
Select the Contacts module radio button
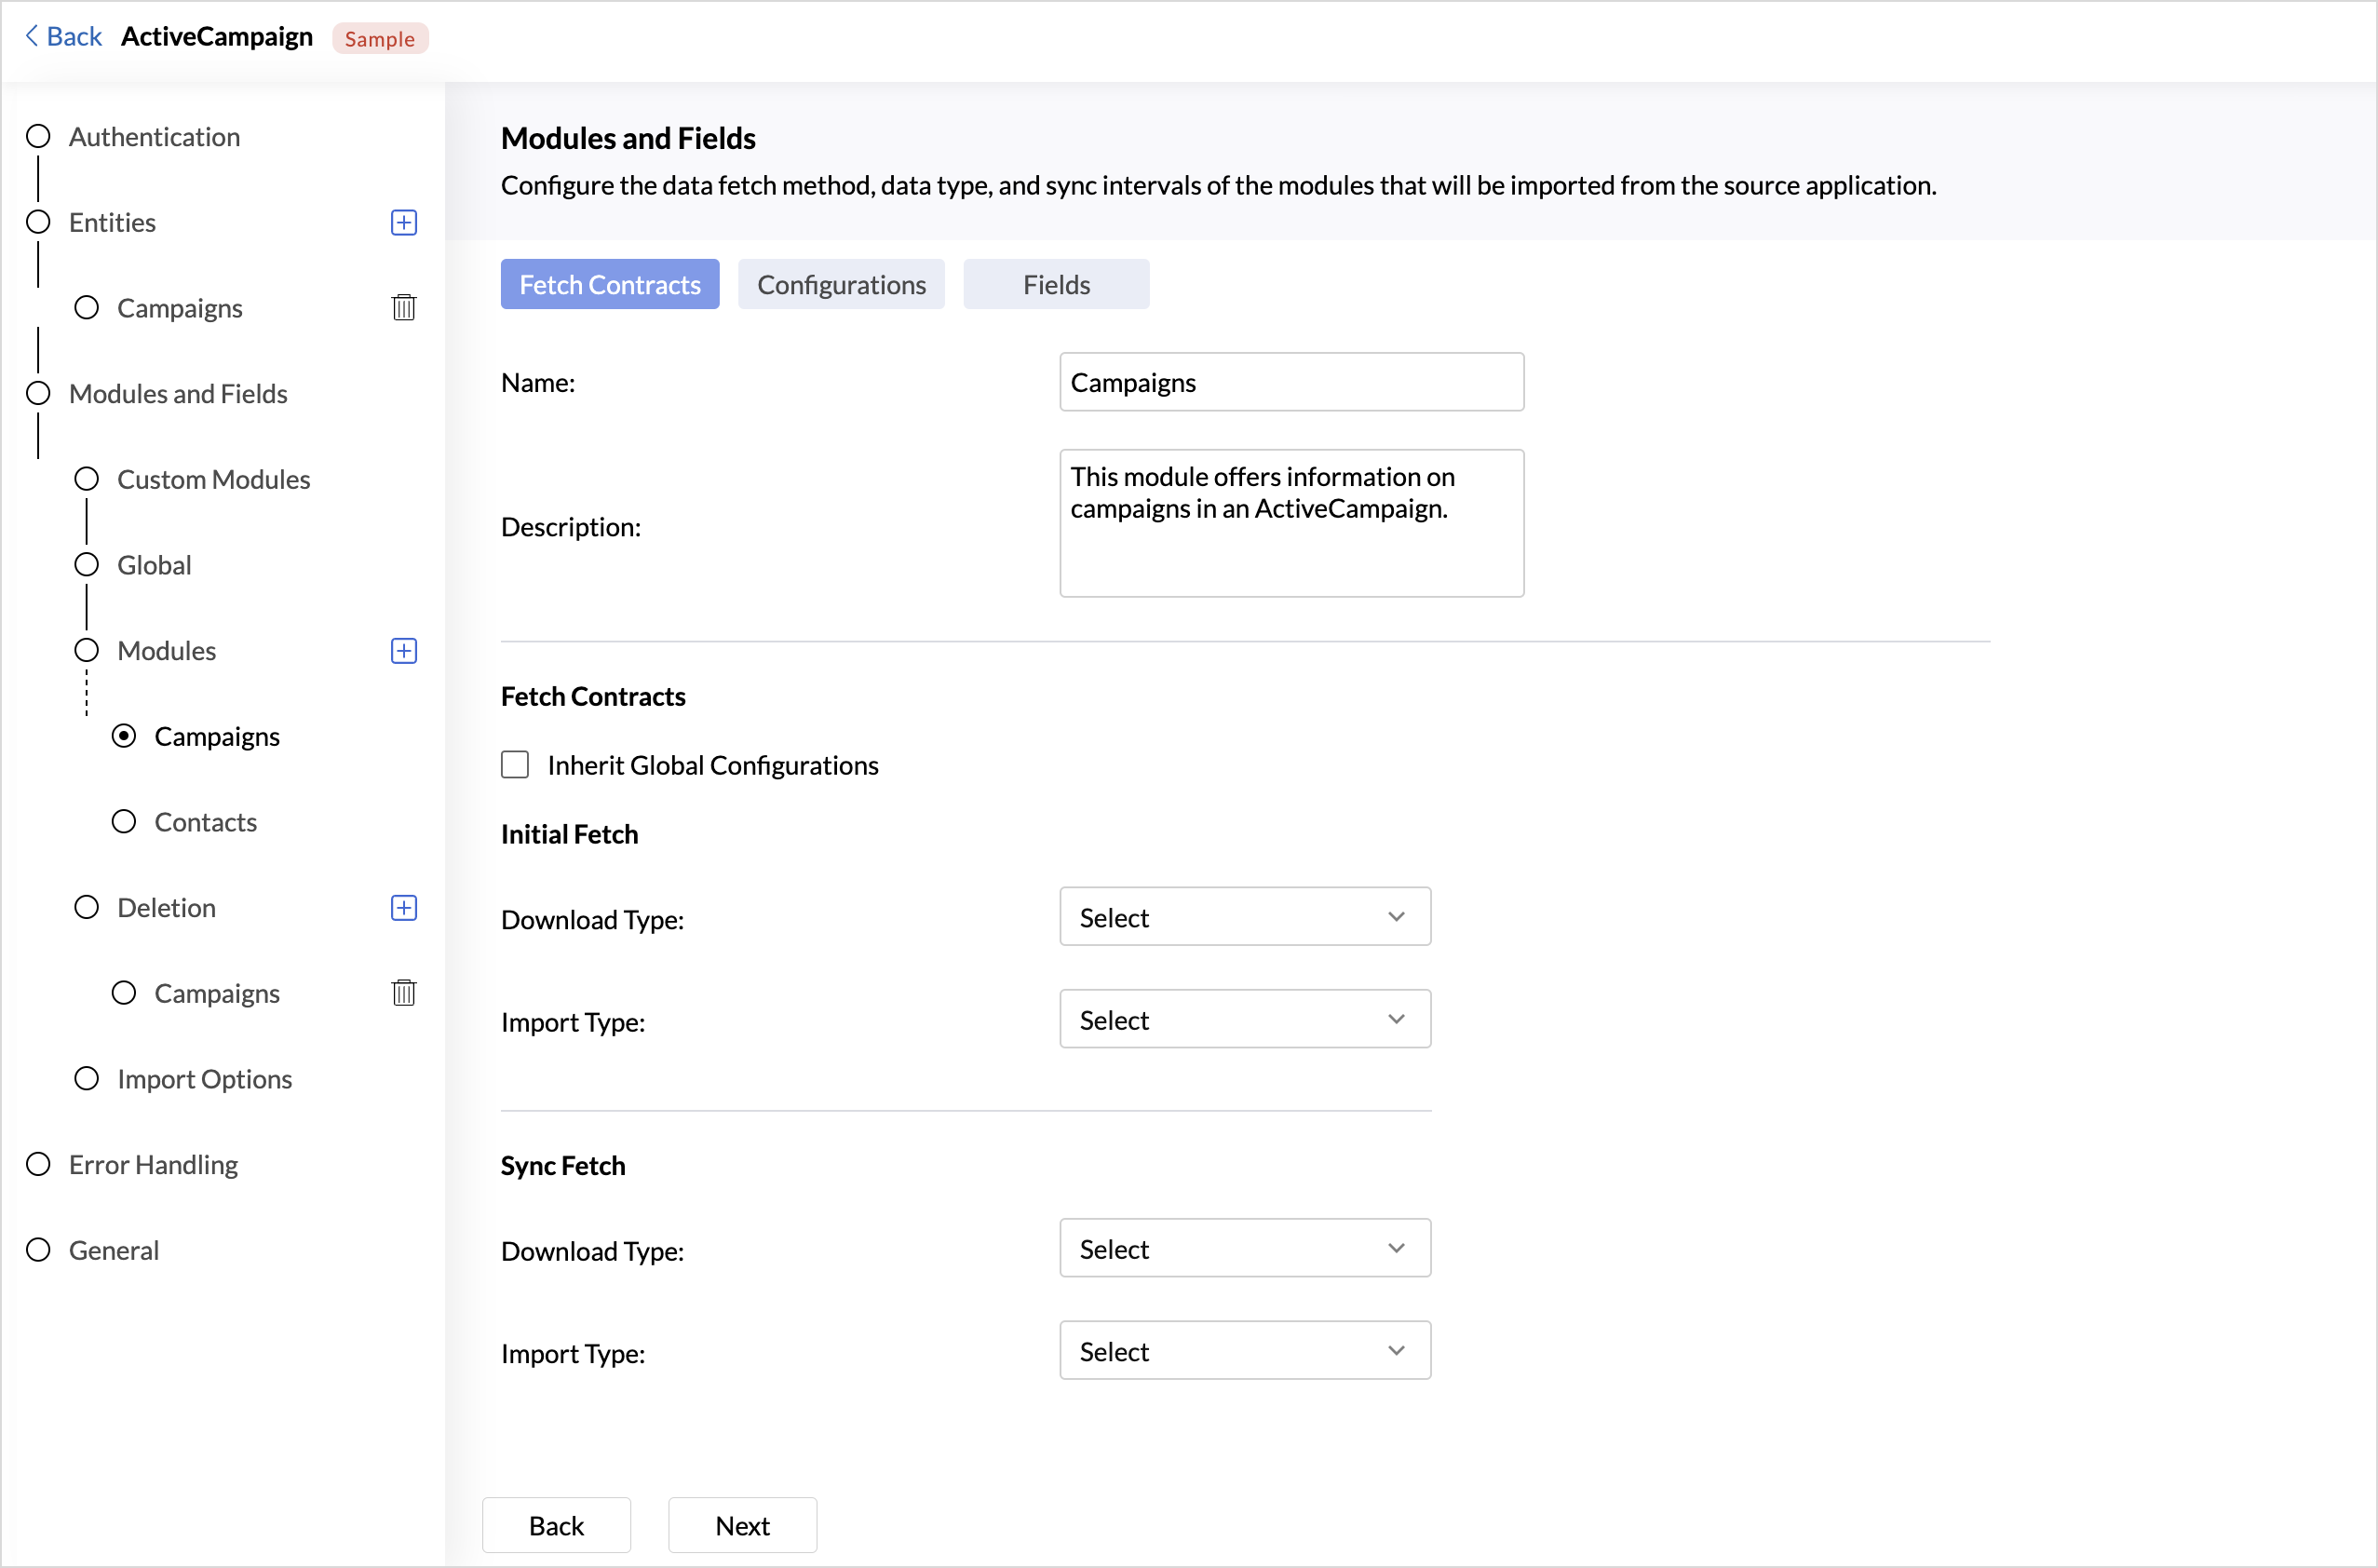pos(124,822)
